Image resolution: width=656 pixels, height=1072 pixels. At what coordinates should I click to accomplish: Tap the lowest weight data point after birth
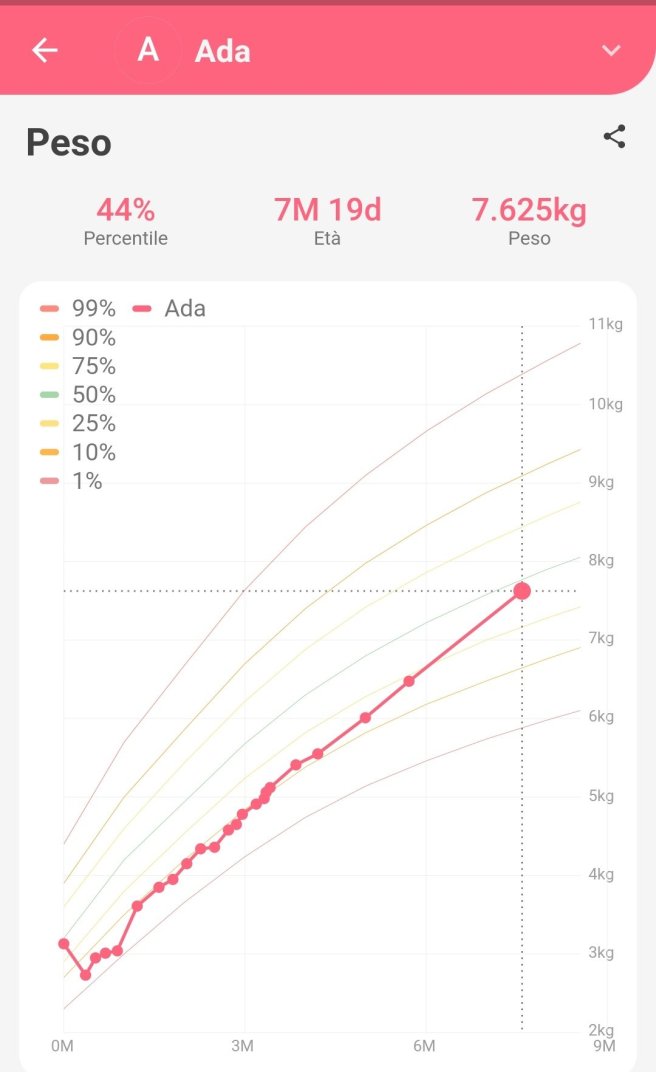pyautogui.click(x=85, y=974)
